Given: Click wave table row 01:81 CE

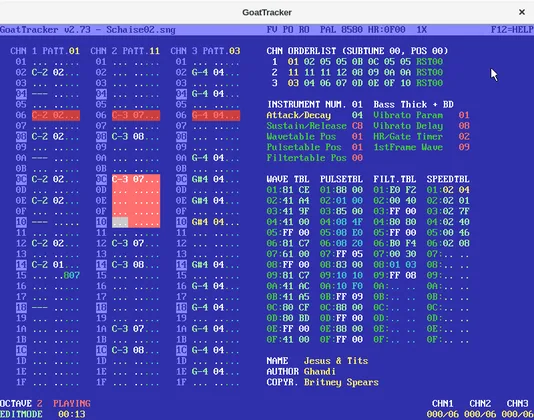Looking at the screenshot, I should pos(288,190).
